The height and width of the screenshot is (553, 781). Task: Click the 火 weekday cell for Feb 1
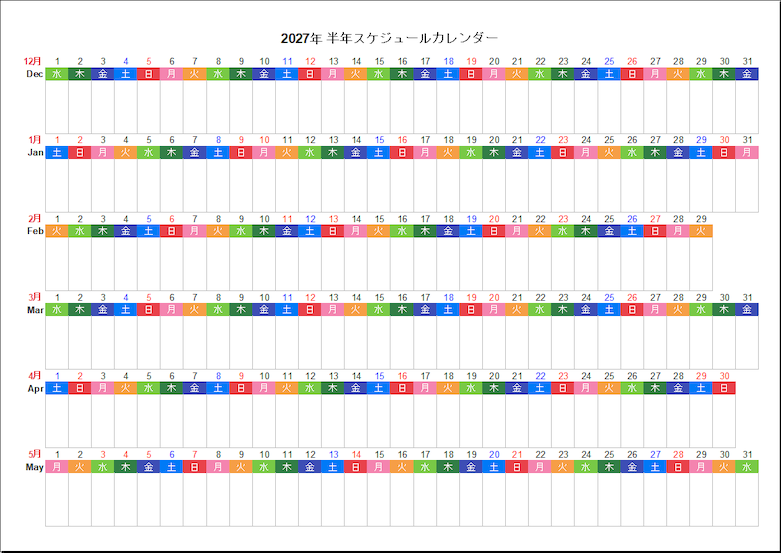[x=57, y=231]
